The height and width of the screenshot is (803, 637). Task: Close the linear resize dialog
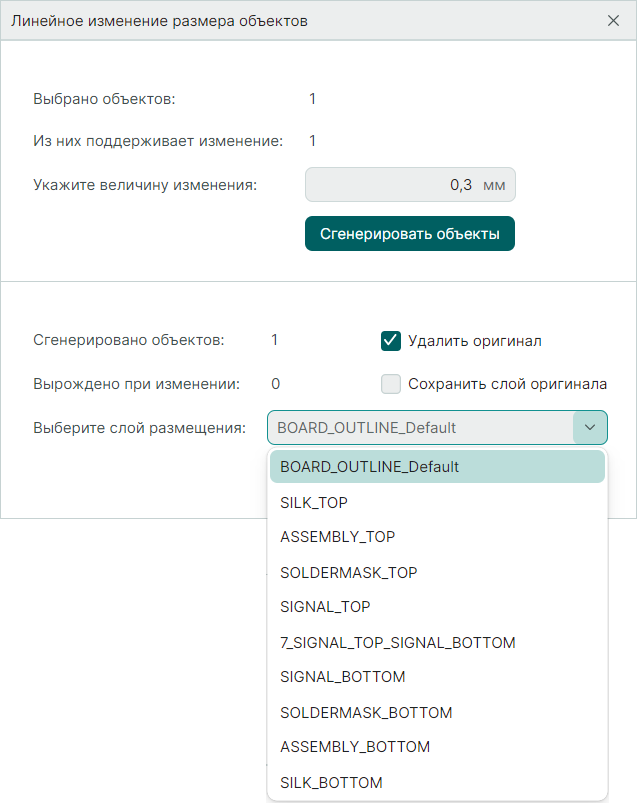[x=613, y=20]
